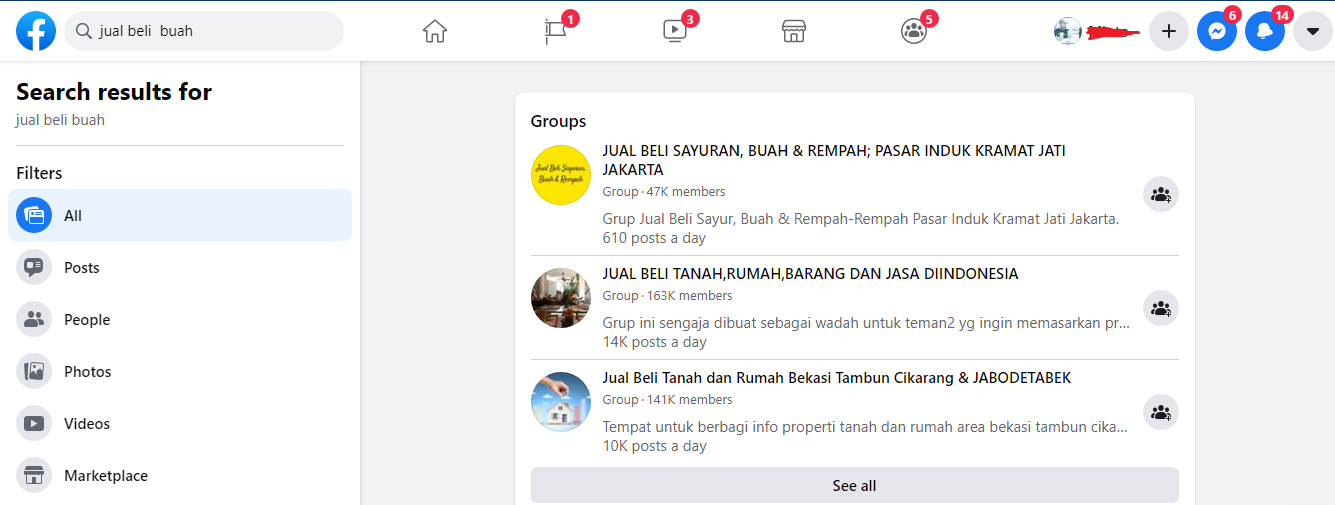Select the People filter
This screenshot has width=1335, height=505.
point(180,319)
